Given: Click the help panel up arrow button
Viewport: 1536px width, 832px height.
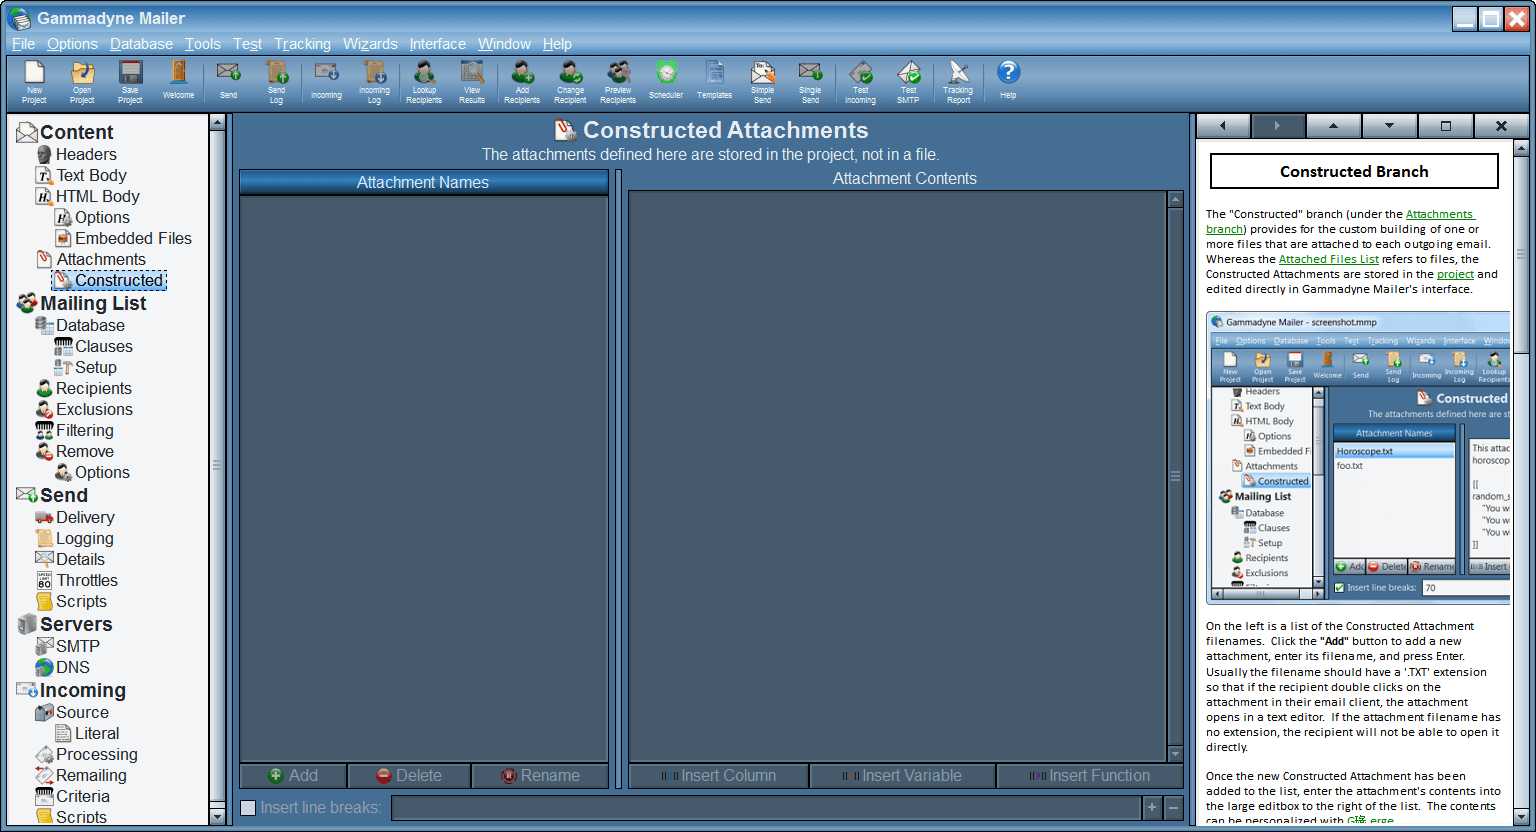Looking at the screenshot, I should [x=1333, y=126].
